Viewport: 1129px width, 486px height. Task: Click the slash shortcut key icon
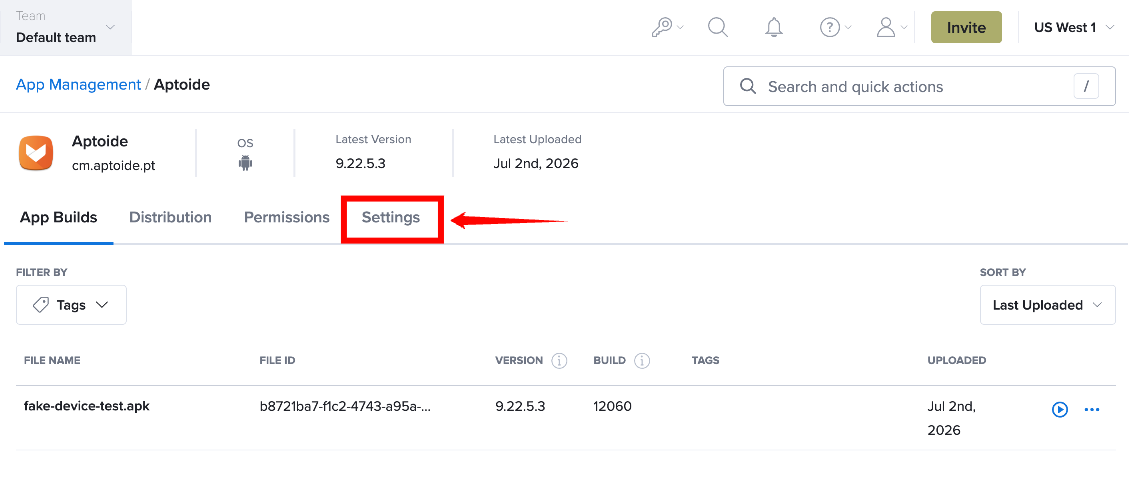1087,86
